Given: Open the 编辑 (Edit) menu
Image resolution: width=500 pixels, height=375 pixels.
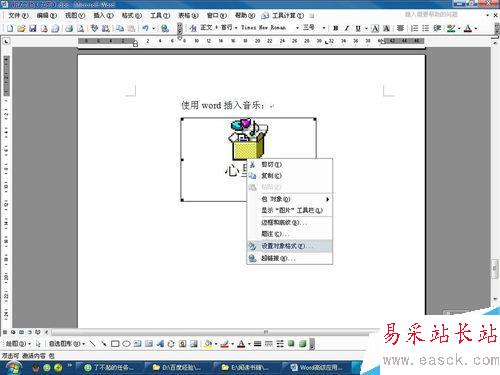Looking at the screenshot, I should click(46, 15).
